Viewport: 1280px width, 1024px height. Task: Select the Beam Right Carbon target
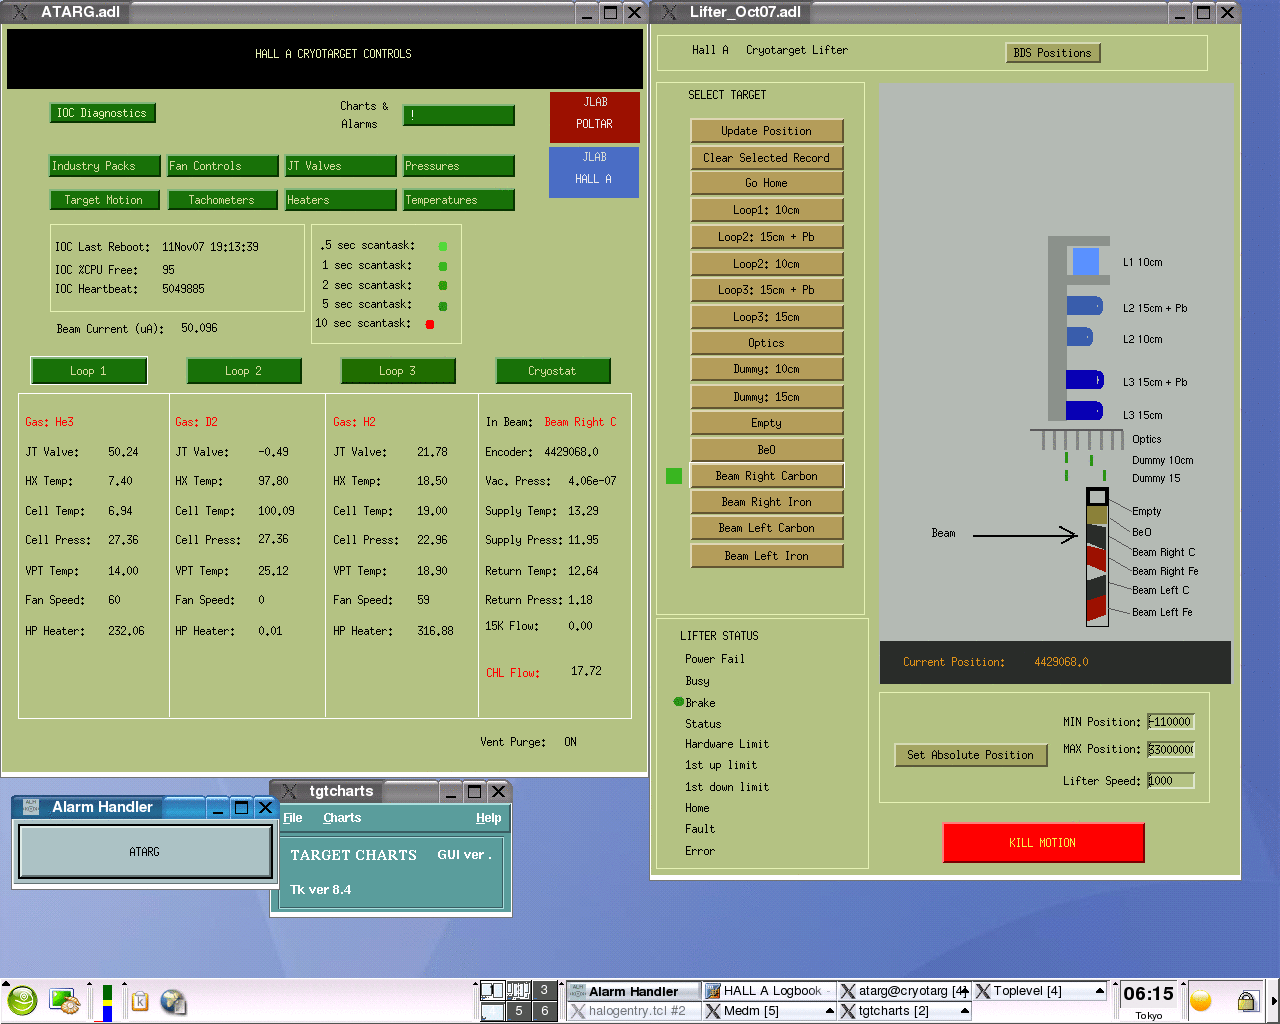coord(767,476)
